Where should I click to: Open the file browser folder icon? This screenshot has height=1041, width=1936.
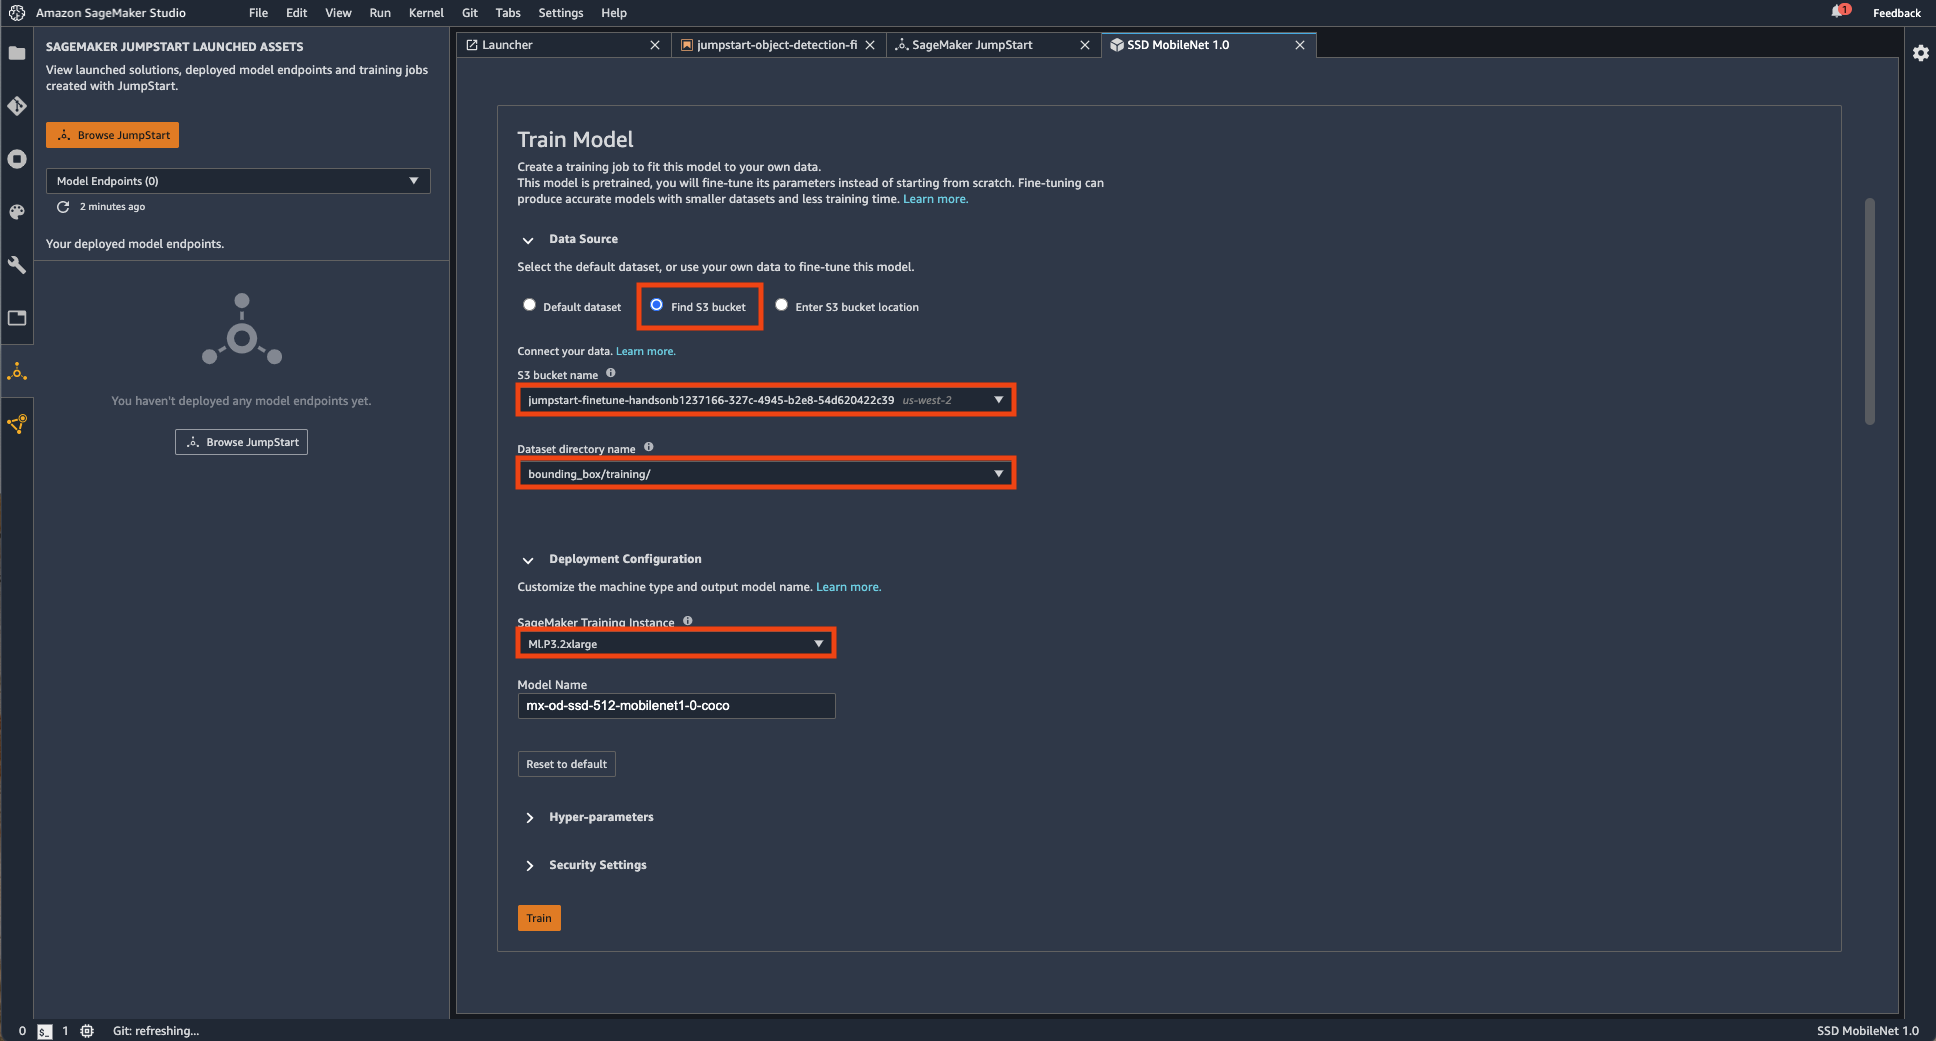[17, 53]
